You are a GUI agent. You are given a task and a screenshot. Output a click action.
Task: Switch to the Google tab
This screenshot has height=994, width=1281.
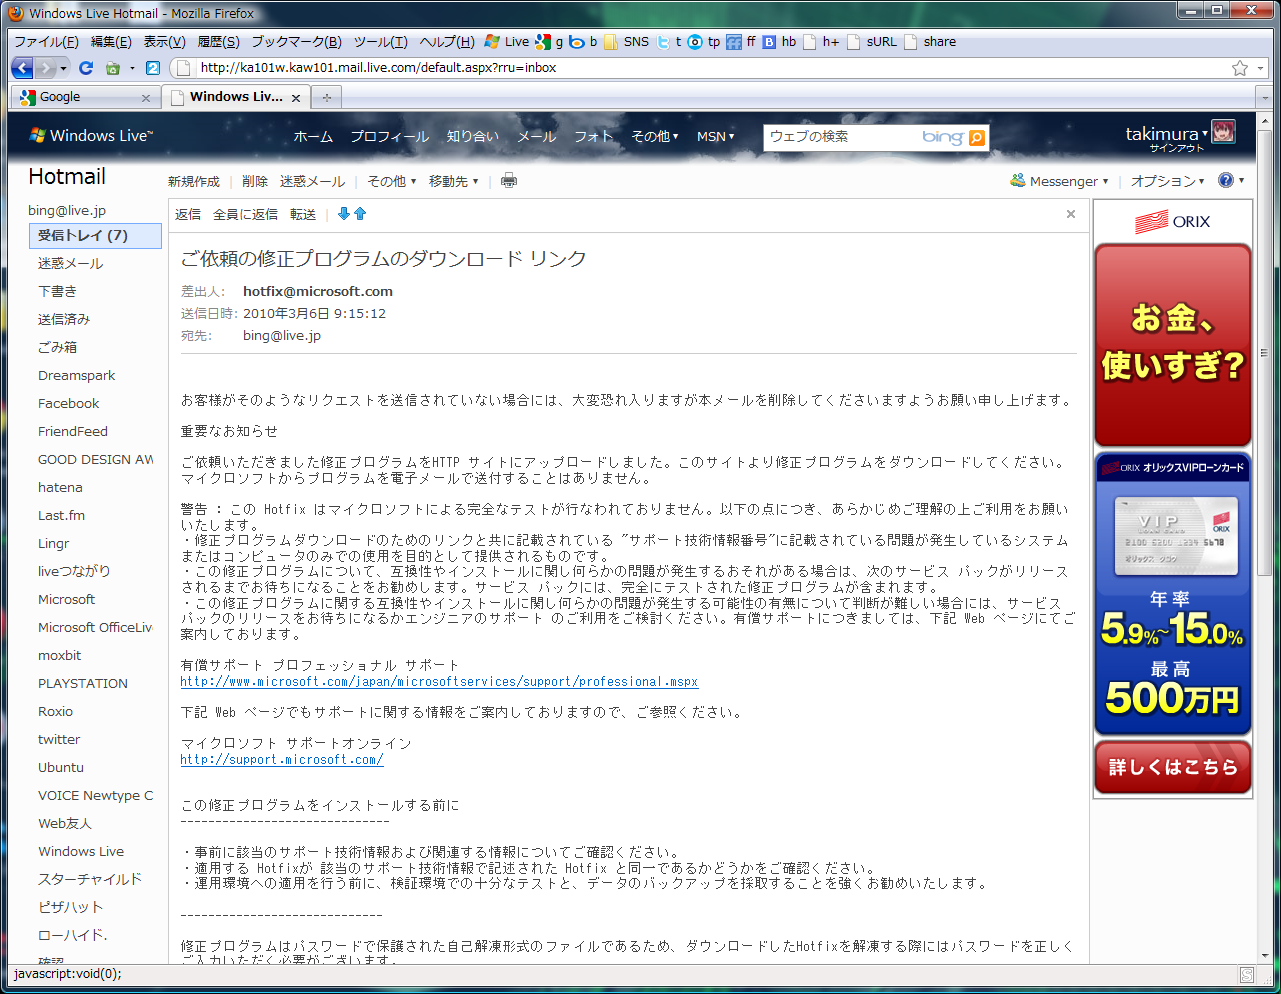85,97
